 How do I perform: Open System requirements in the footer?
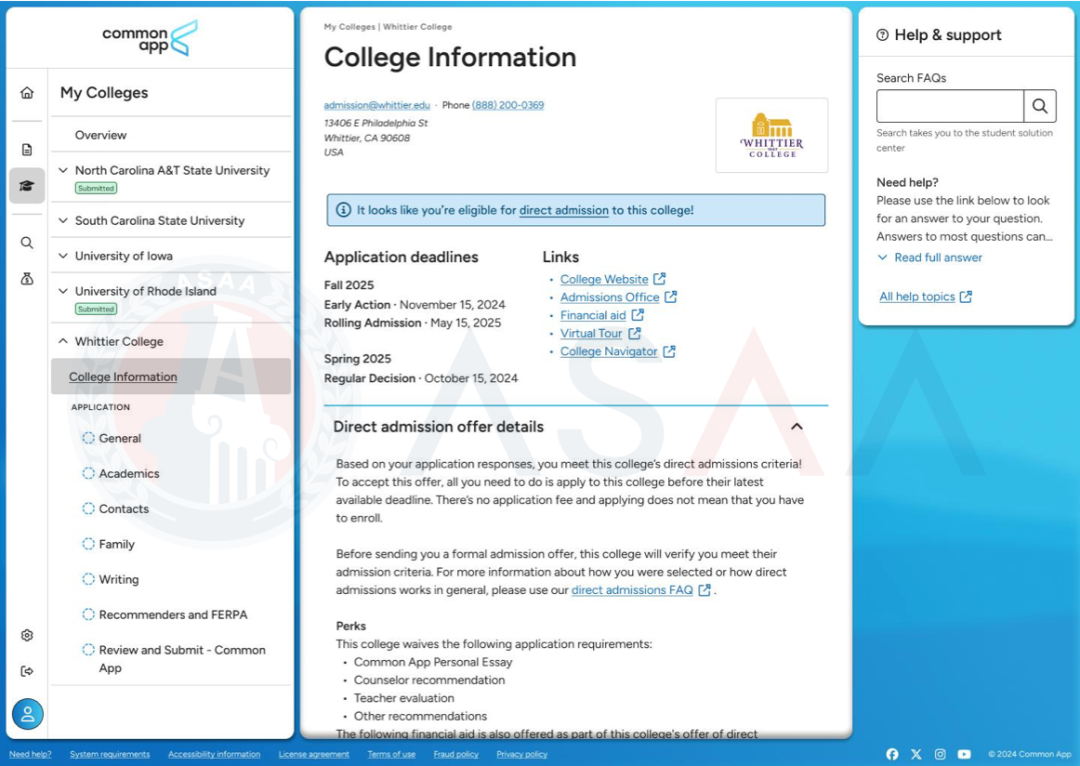click(110, 754)
